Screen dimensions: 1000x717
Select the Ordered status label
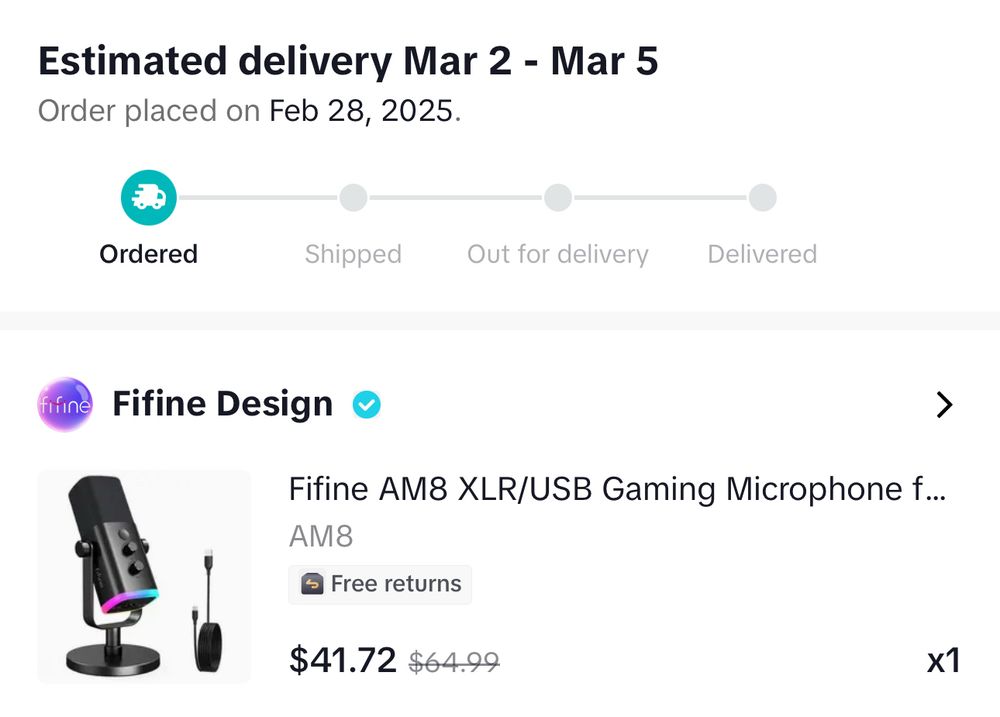click(x=149, y=254)
